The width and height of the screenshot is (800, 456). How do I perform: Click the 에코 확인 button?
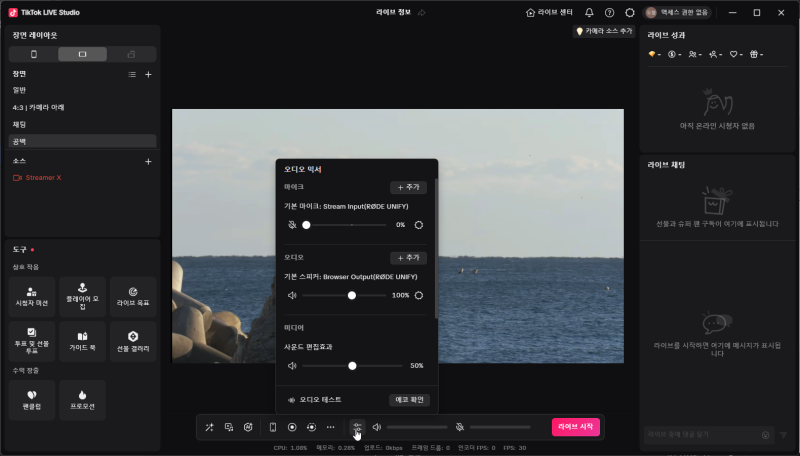[409, 400]
